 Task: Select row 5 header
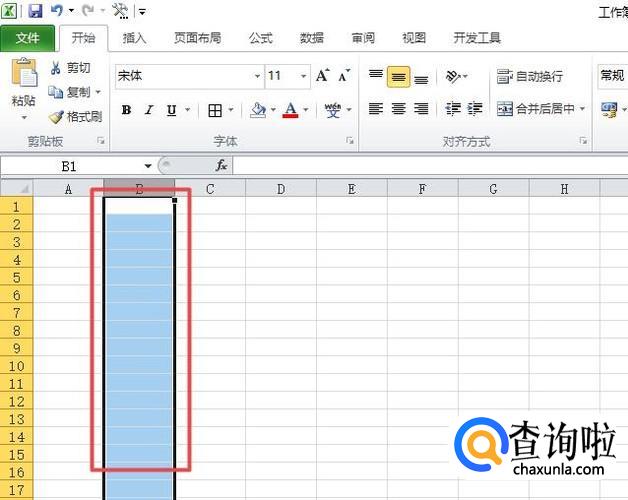click(16, 277)
